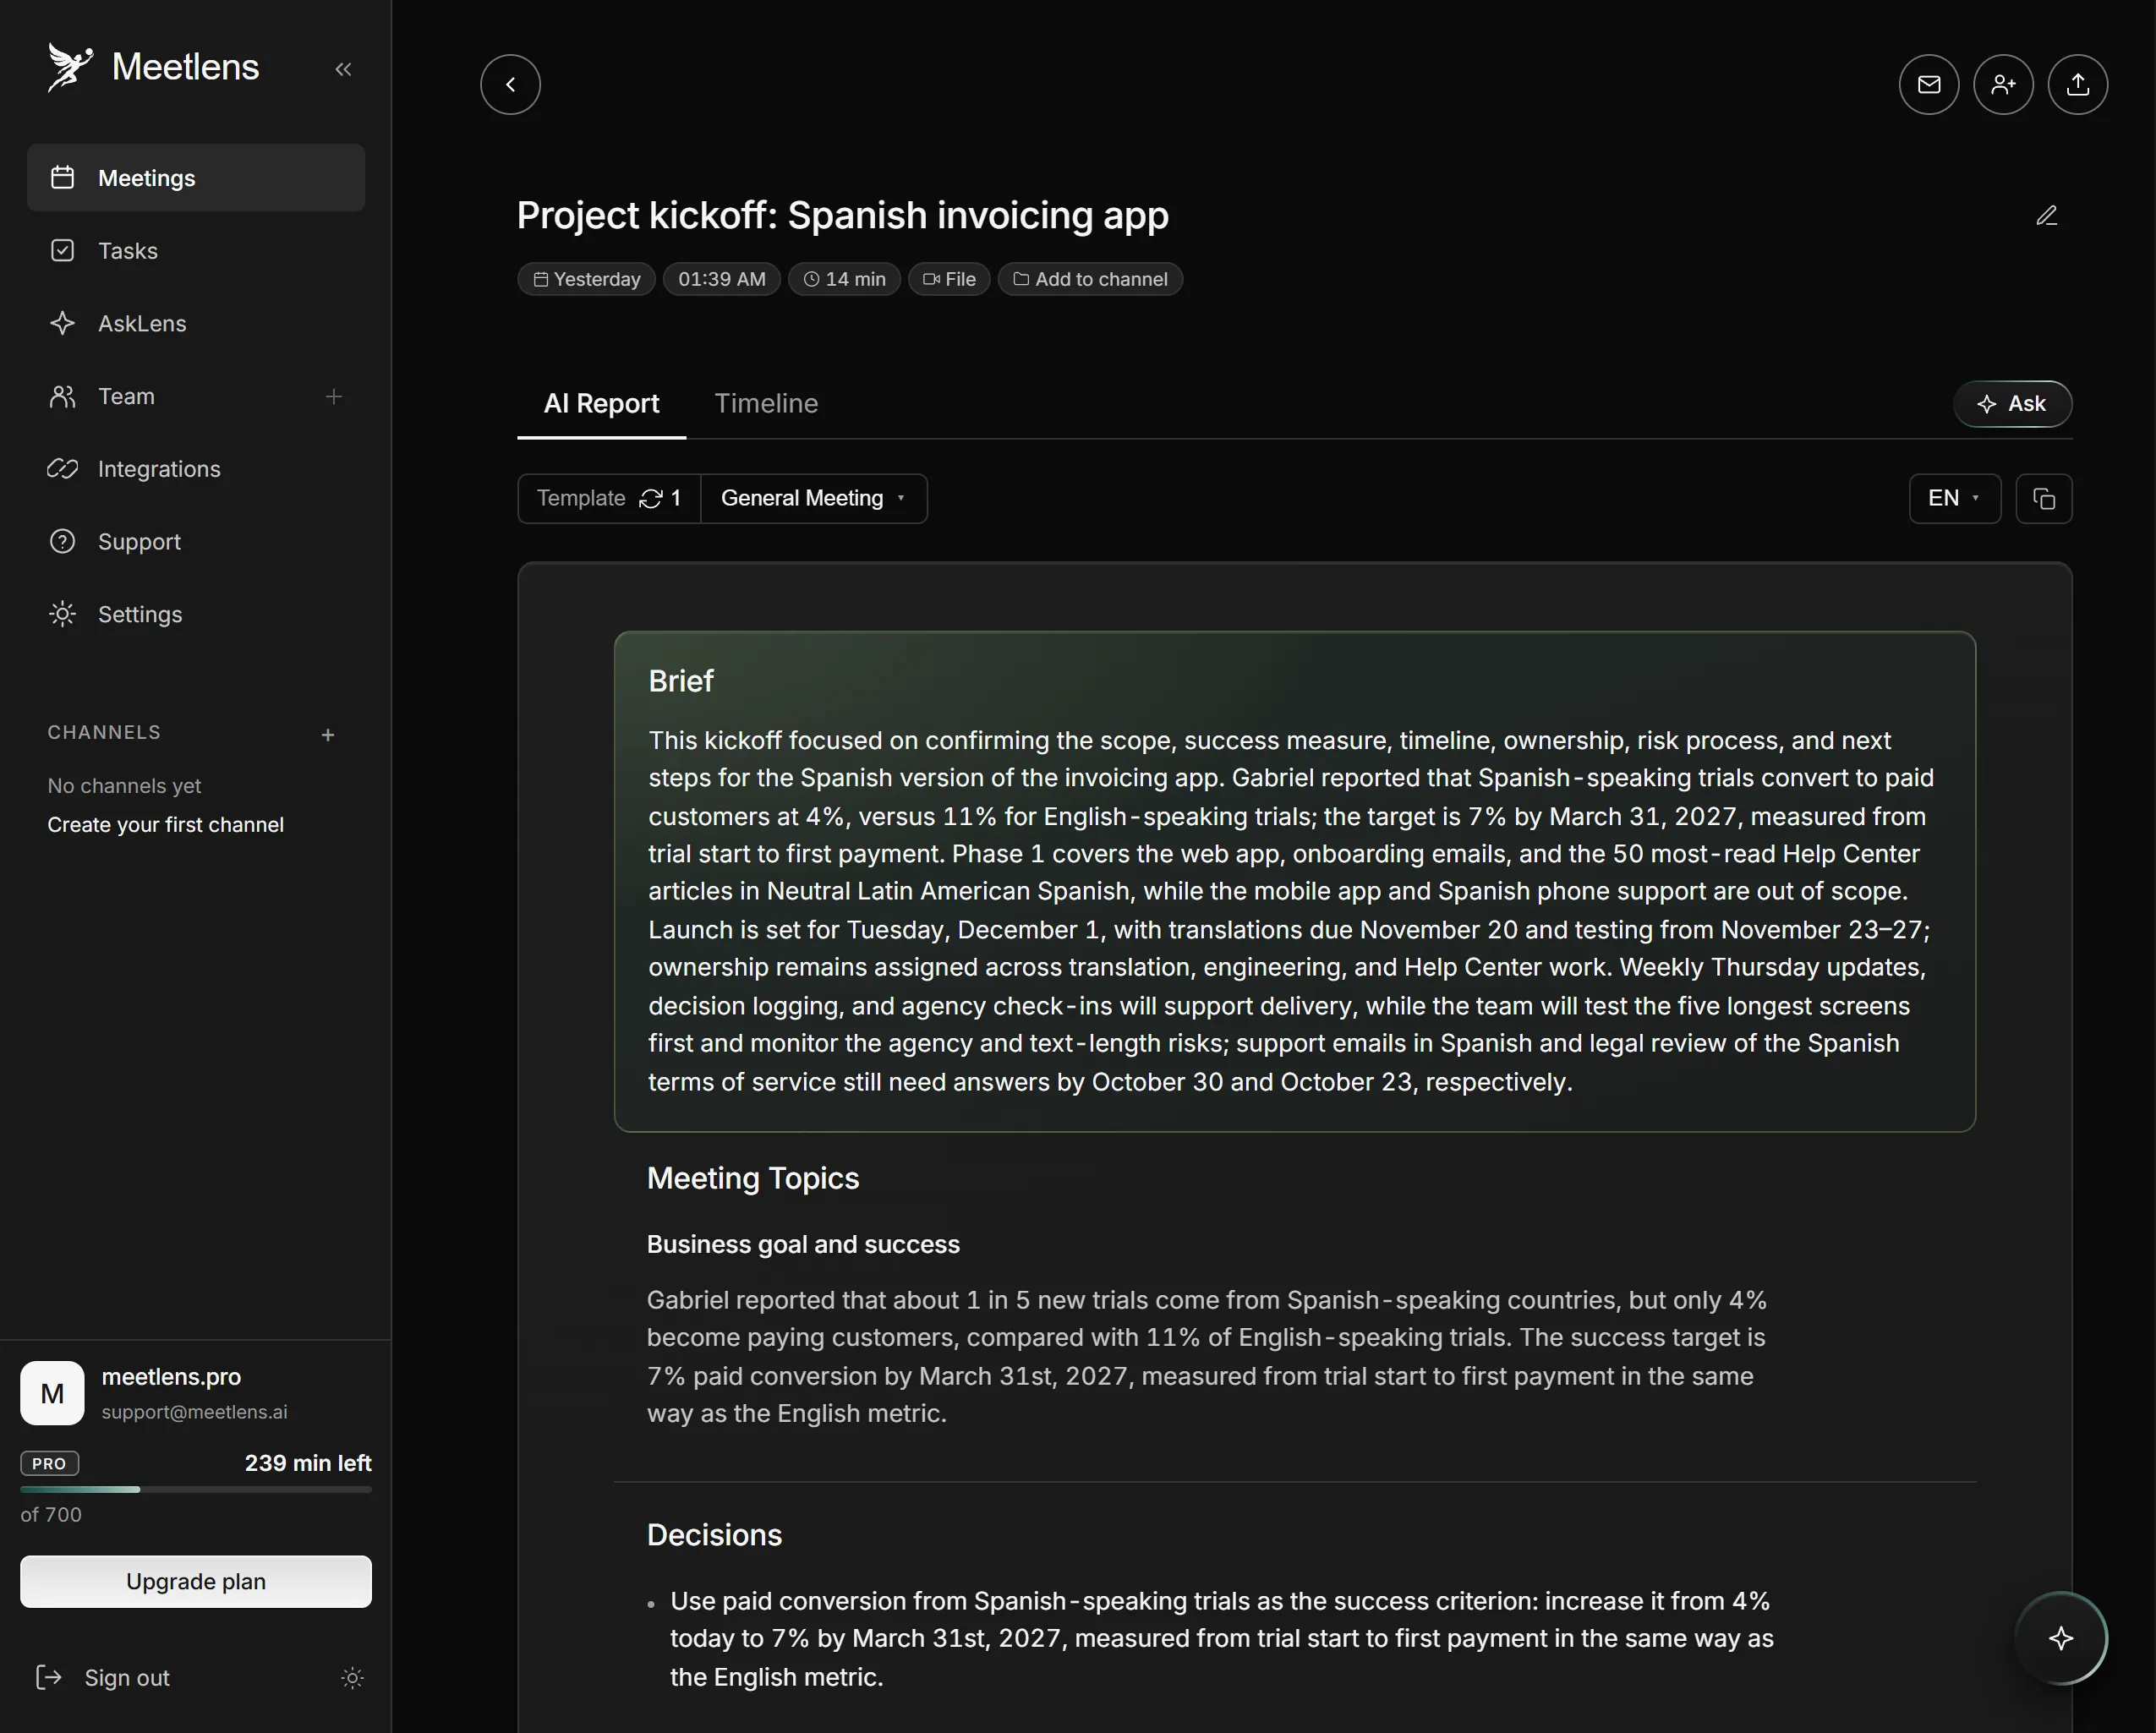Click the Upgrade plan button
Image resolution: width=2156 pixels, height=1733 pixels.
[196, 1581]
